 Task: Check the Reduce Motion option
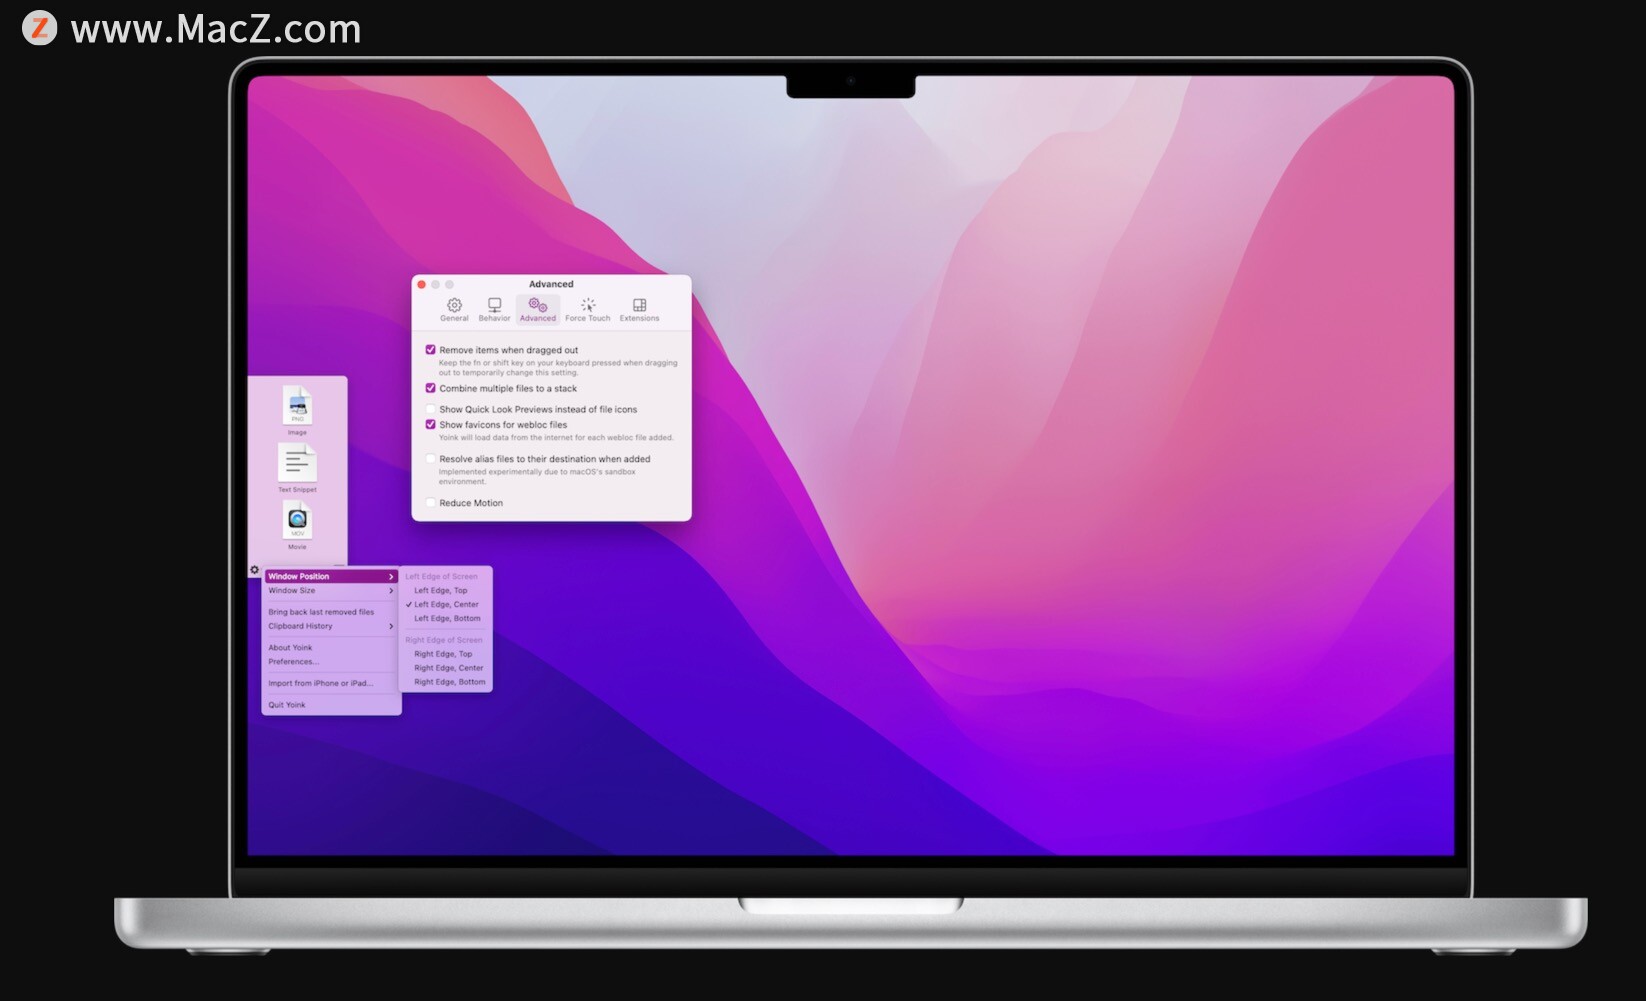431,503
